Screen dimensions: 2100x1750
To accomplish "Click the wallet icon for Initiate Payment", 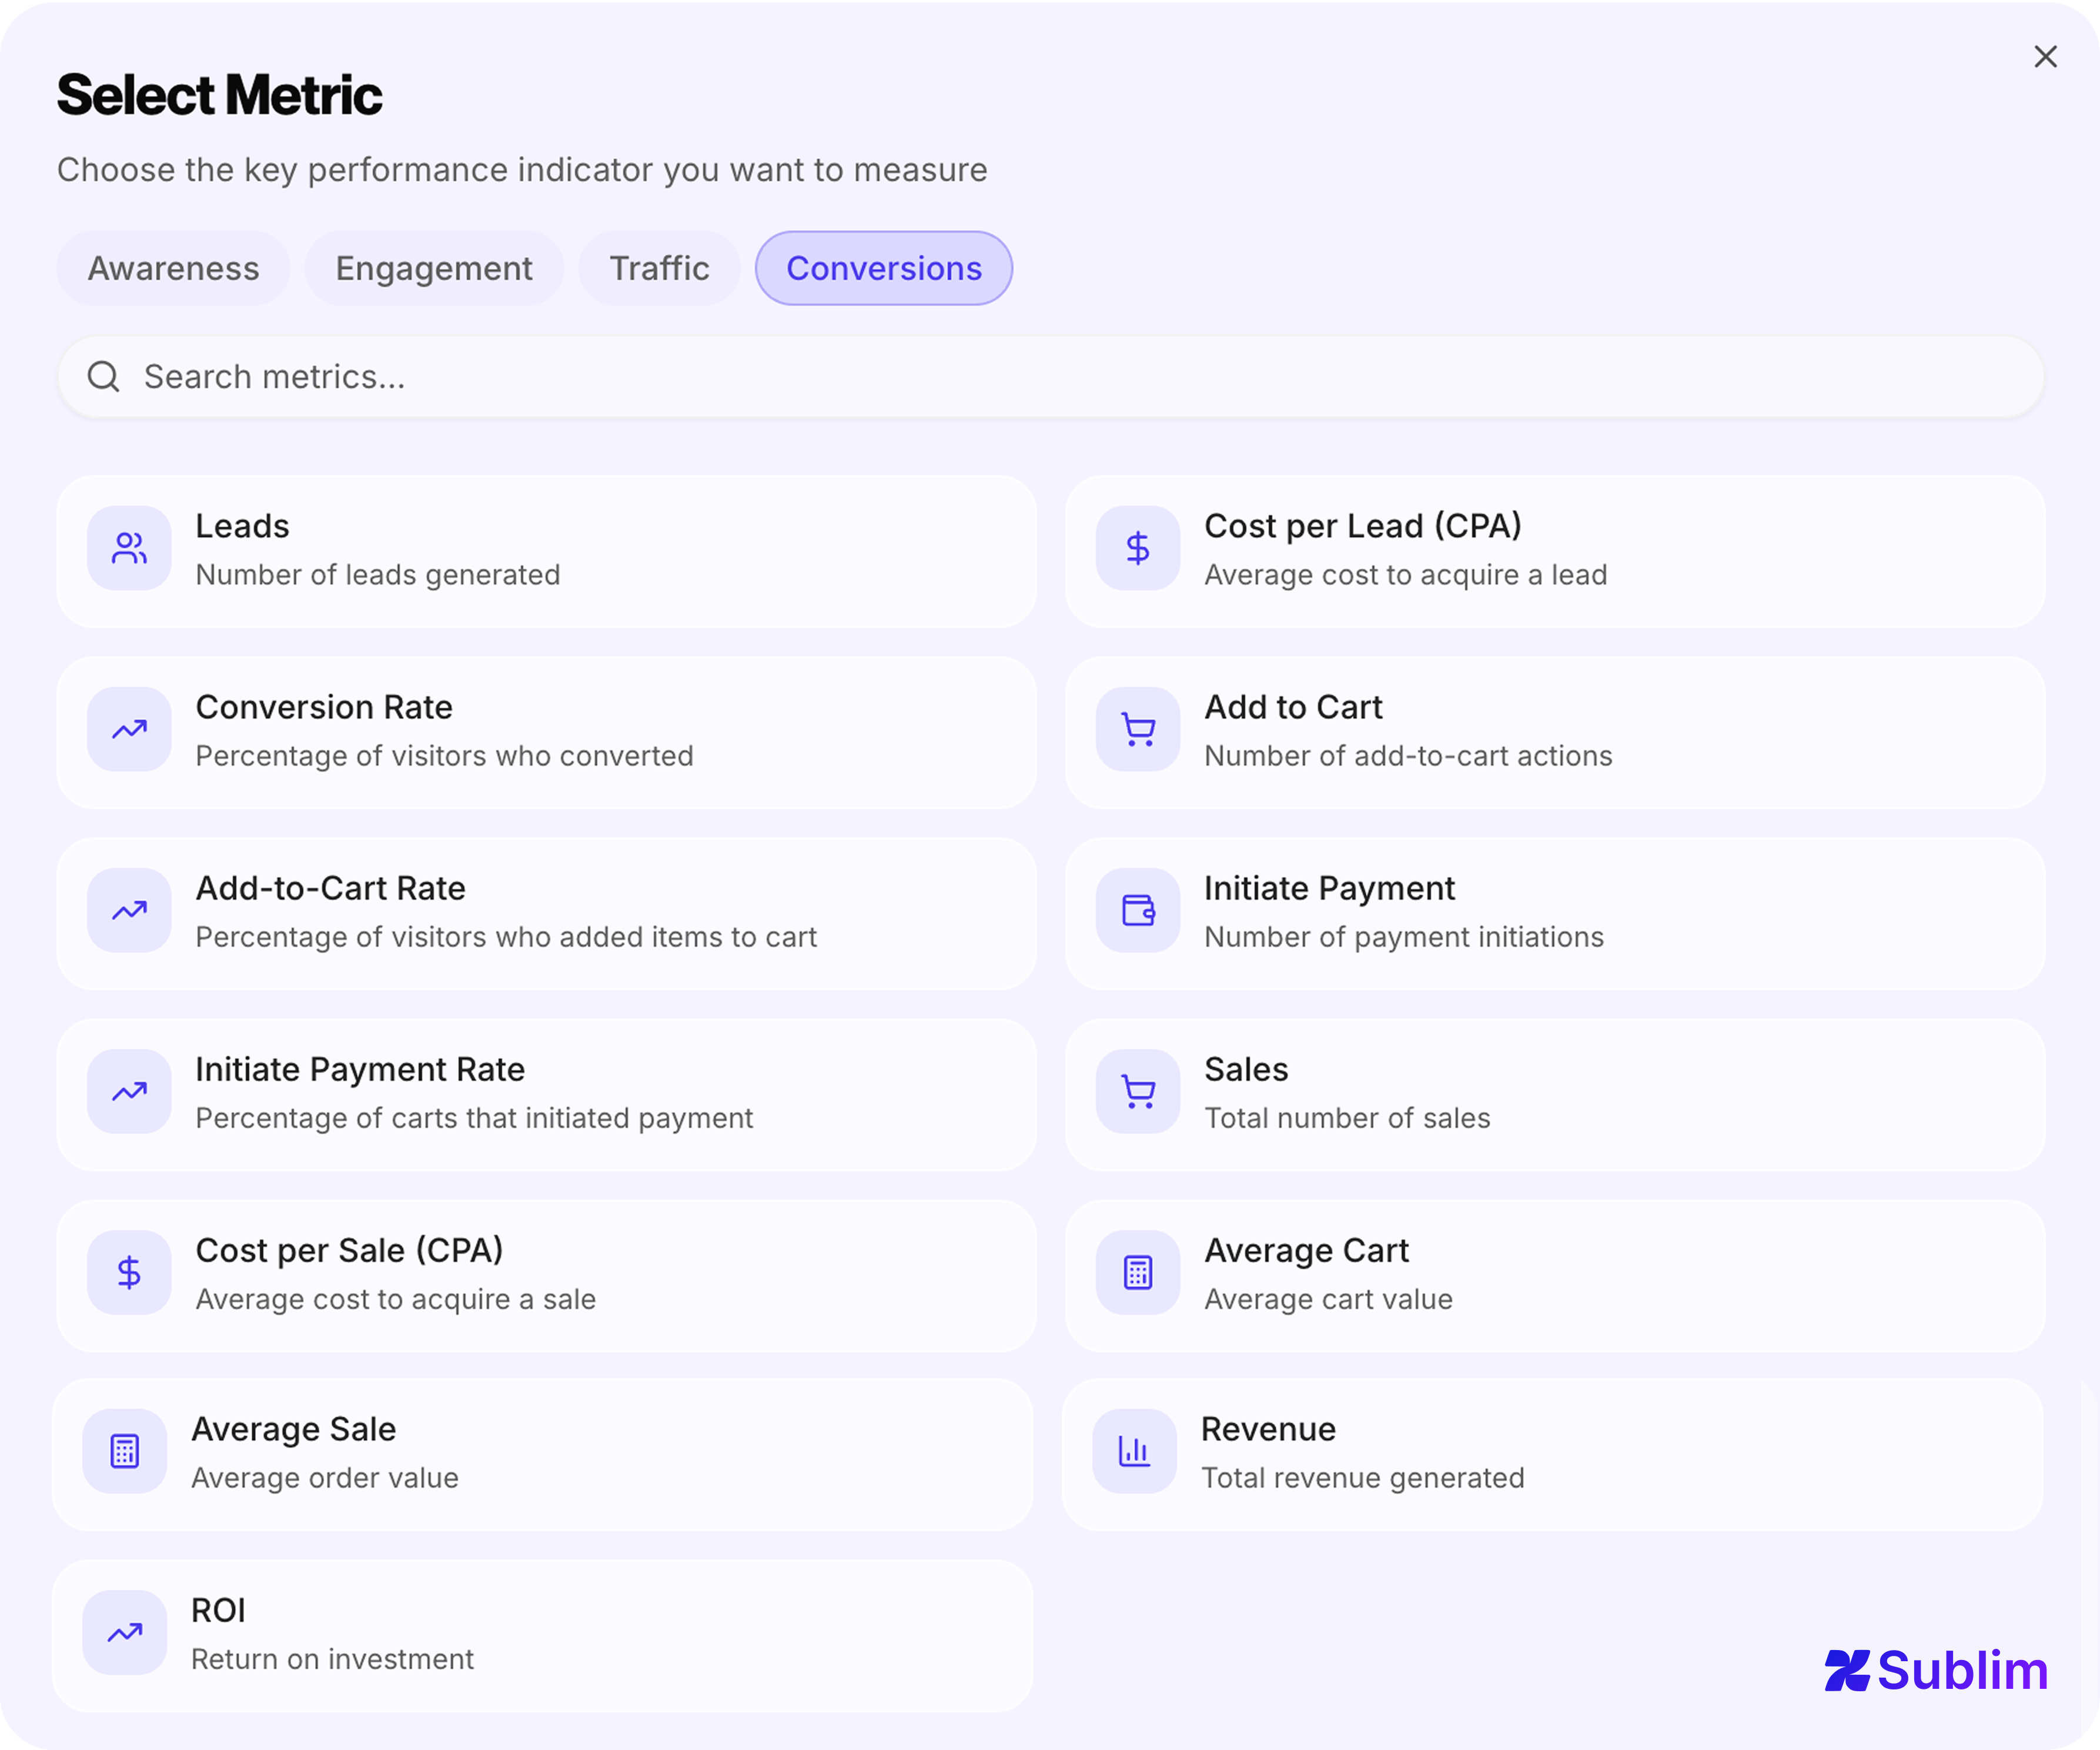I will (x=1138, y=910).
